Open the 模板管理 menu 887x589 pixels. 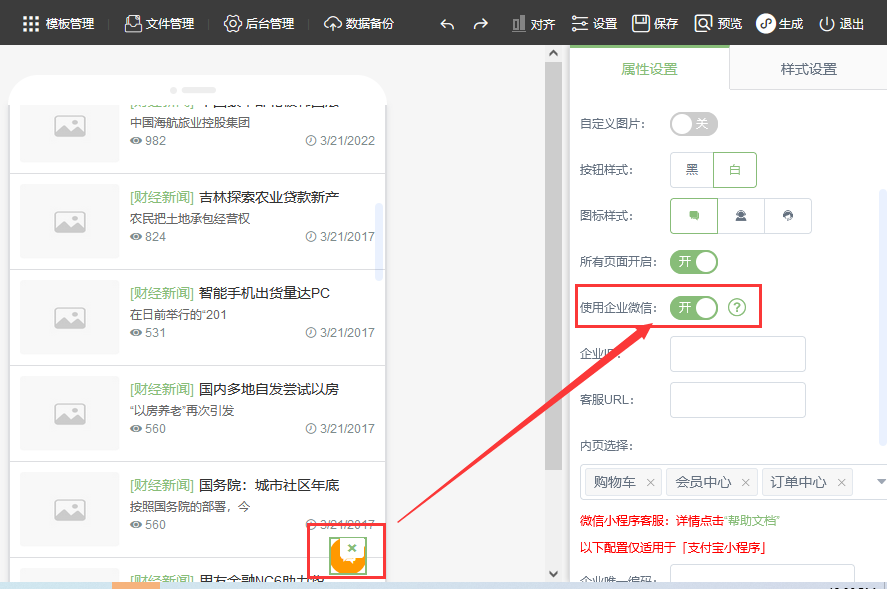58,23
